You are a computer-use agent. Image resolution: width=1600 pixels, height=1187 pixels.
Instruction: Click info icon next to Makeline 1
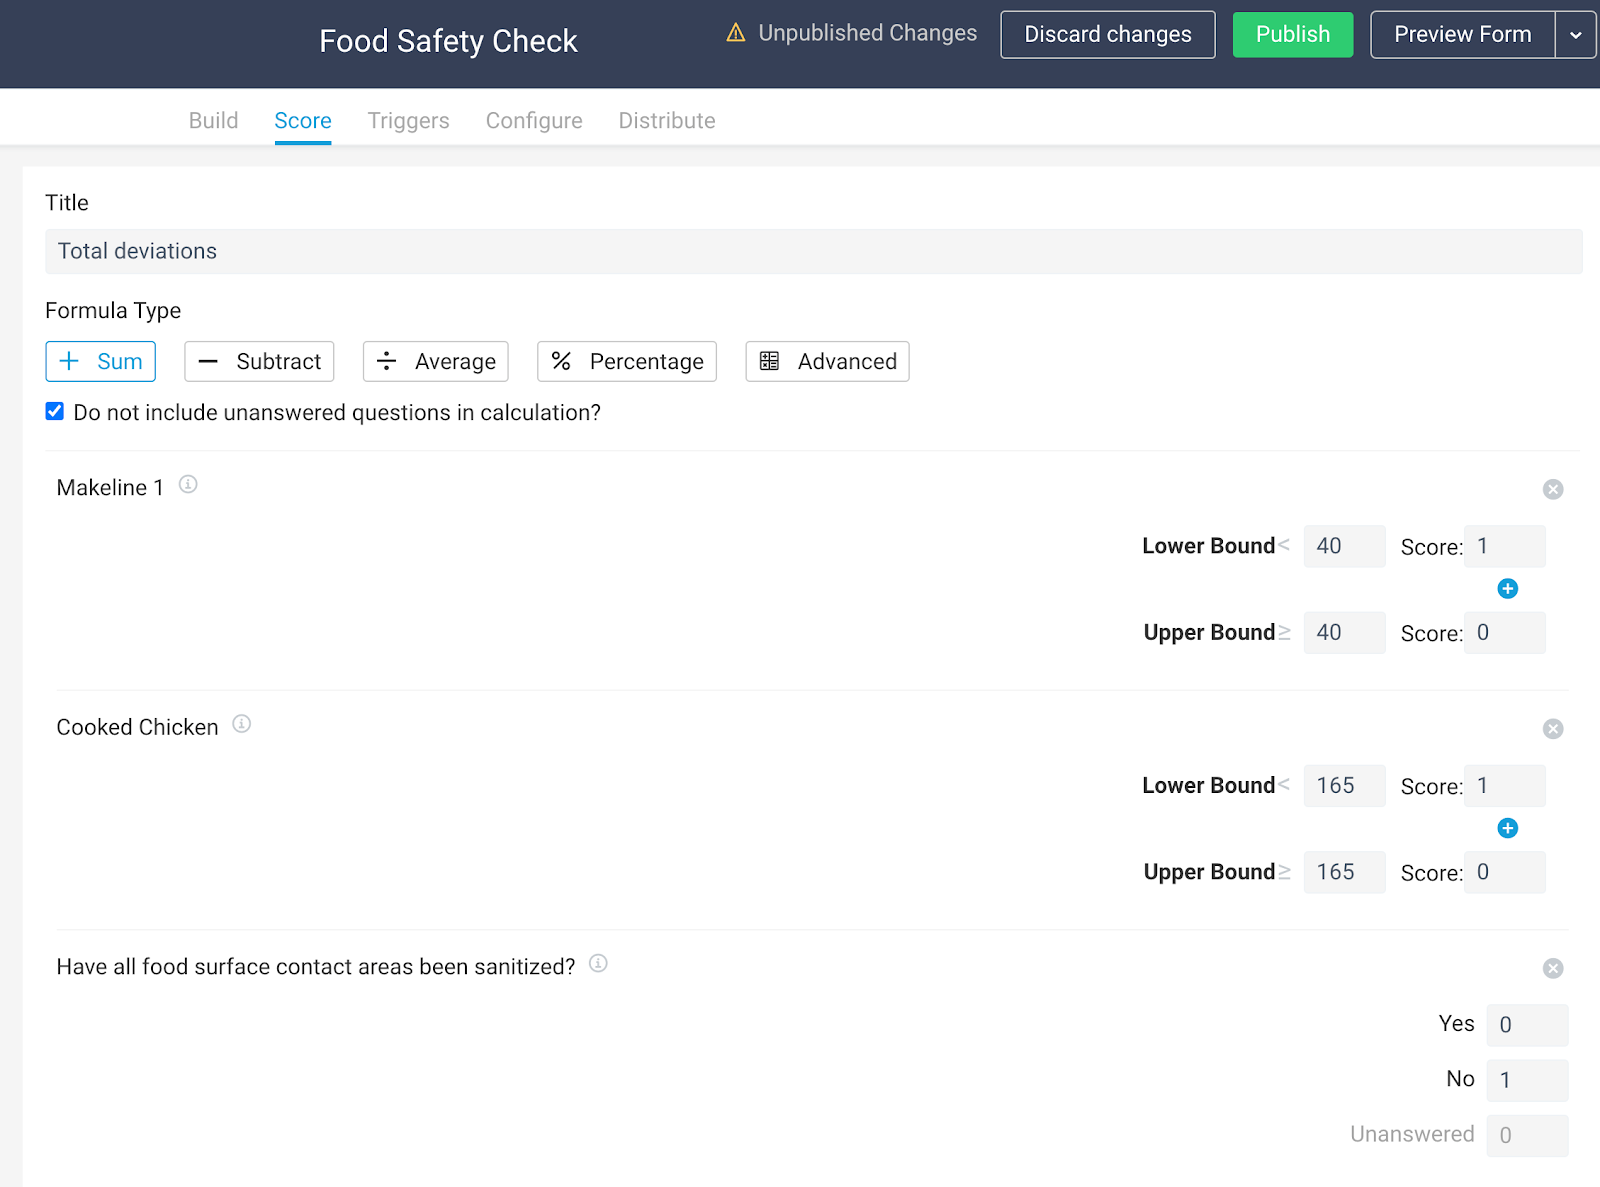pos(188,485)
